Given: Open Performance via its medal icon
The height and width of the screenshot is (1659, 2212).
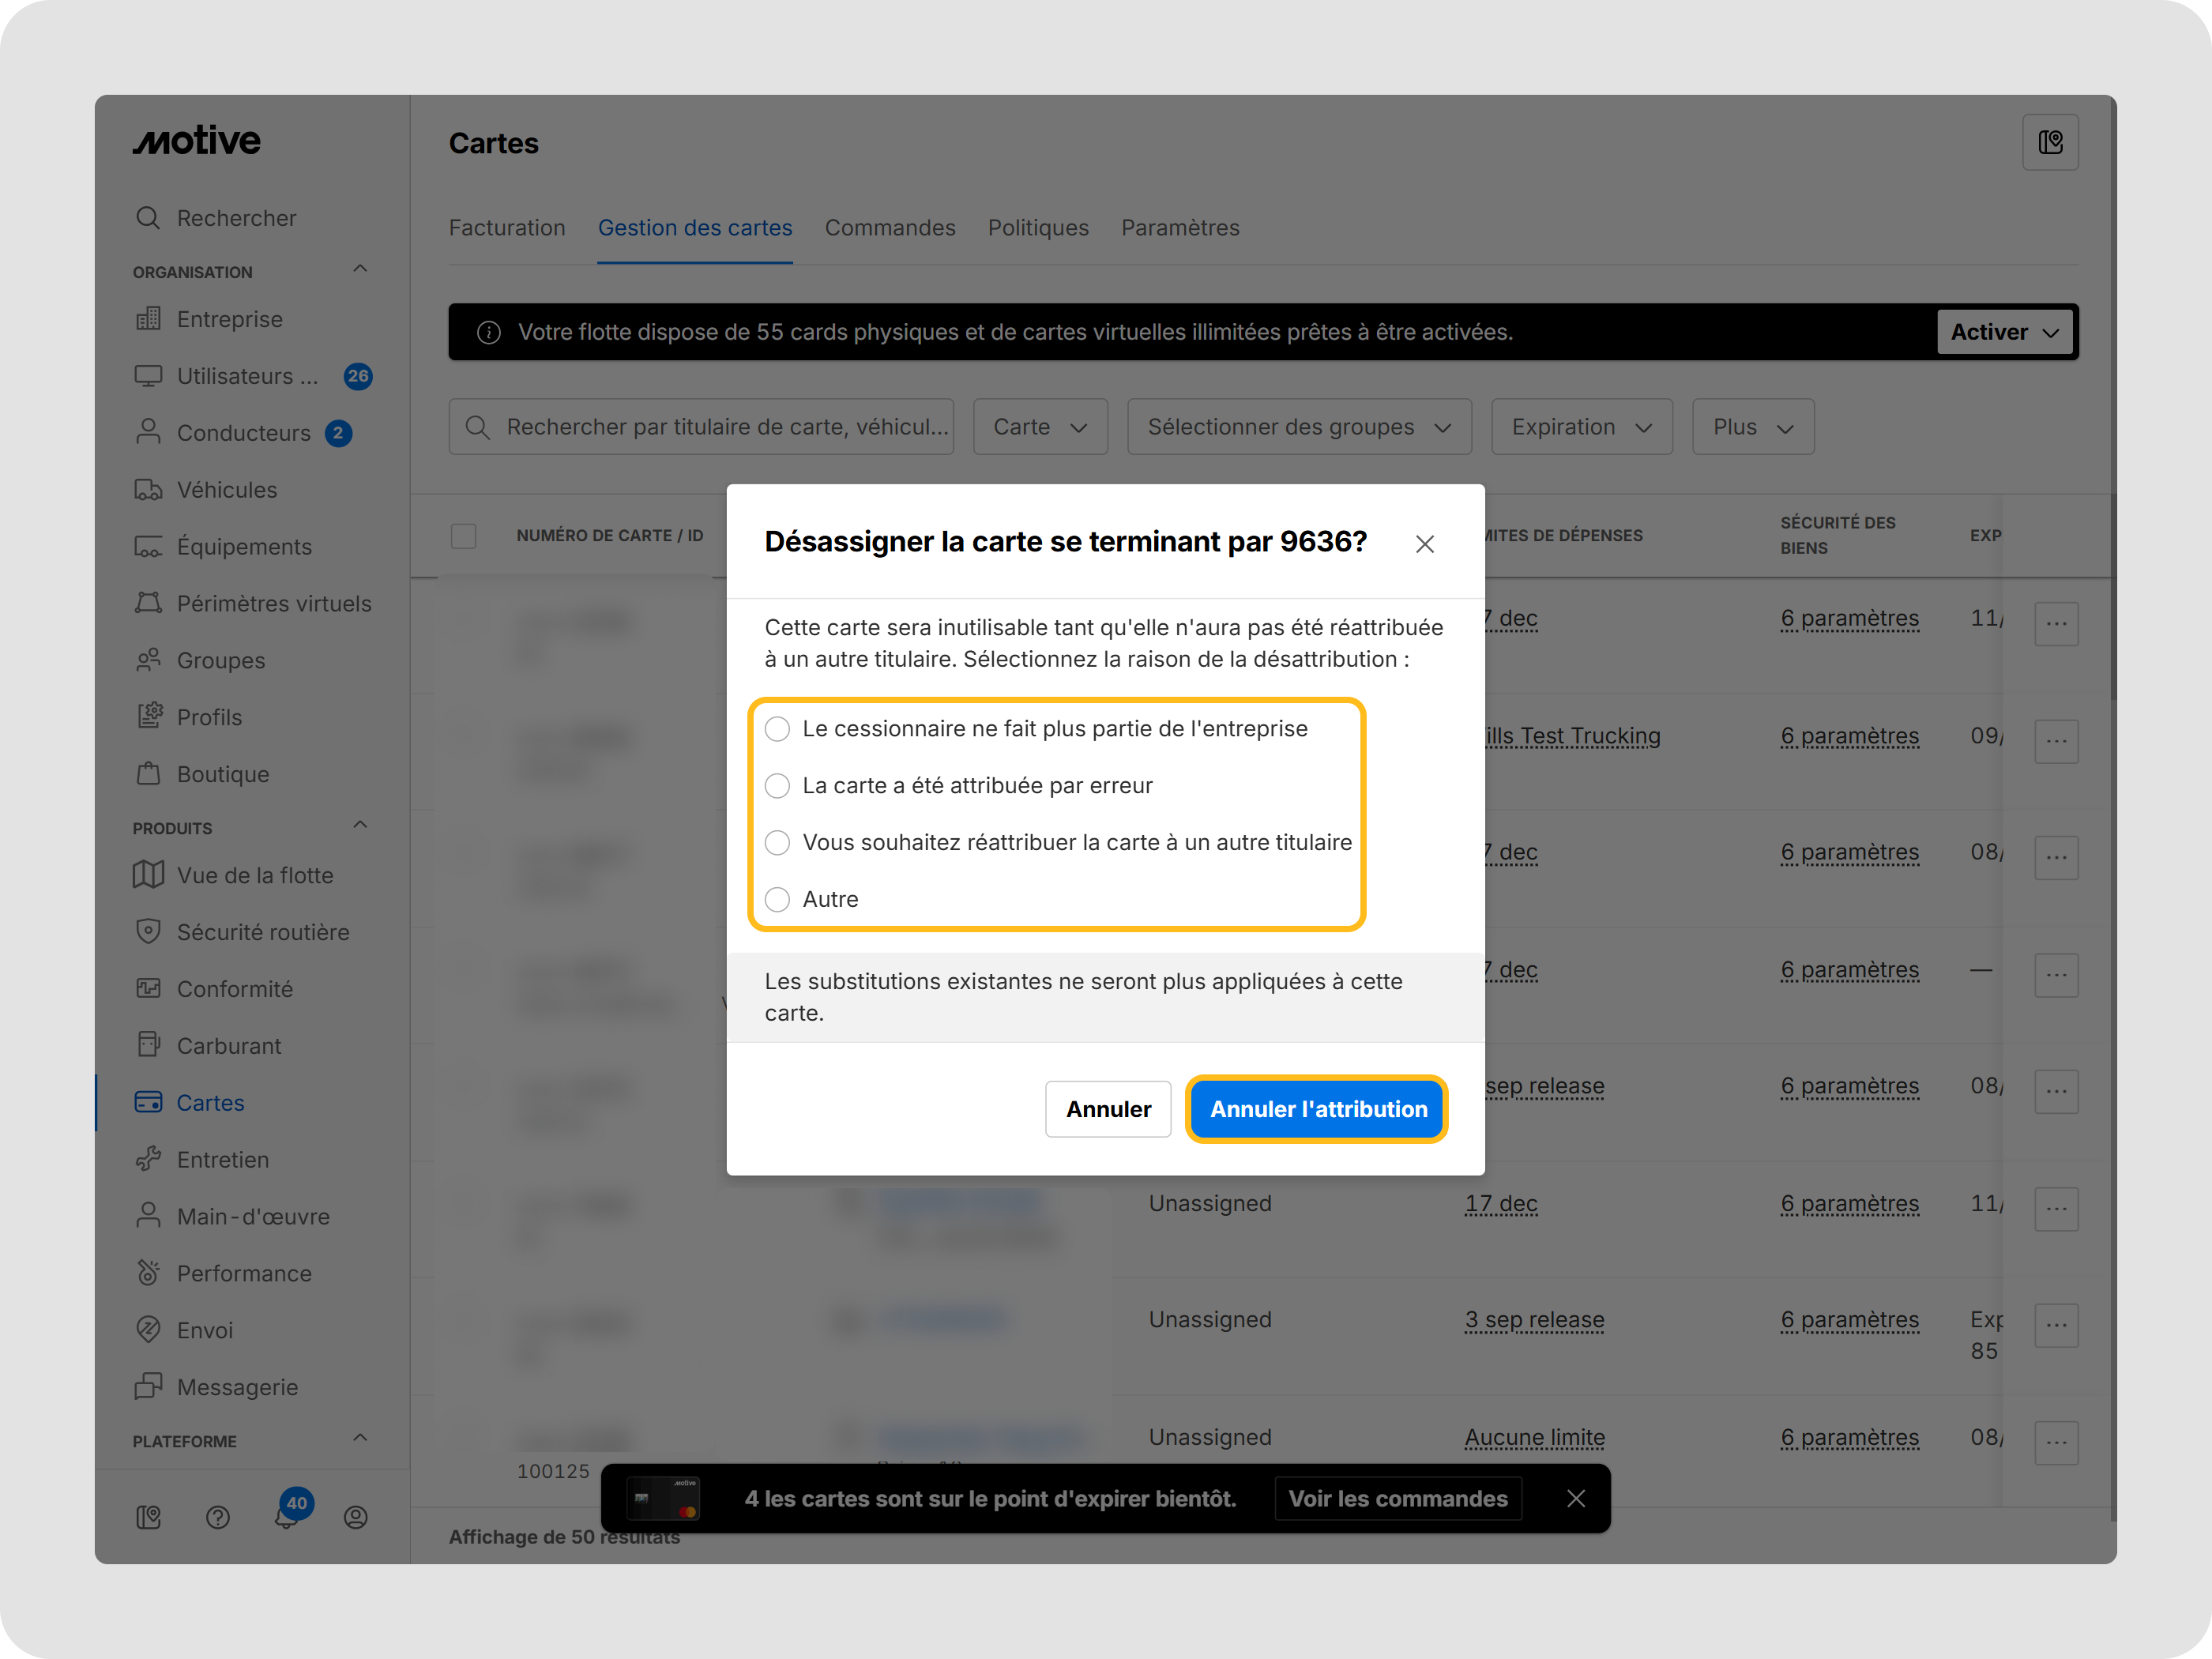Looking at the screenshot, I should click(148, 1273).
